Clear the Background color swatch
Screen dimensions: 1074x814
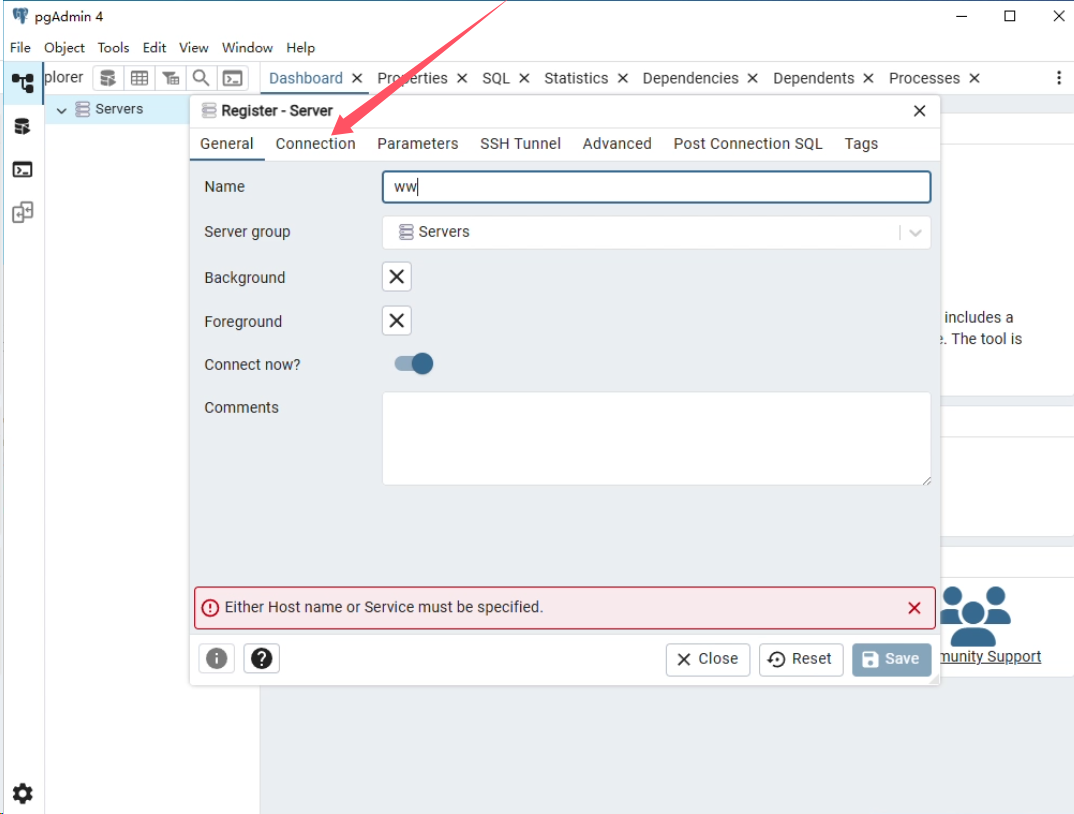[397, 277]
